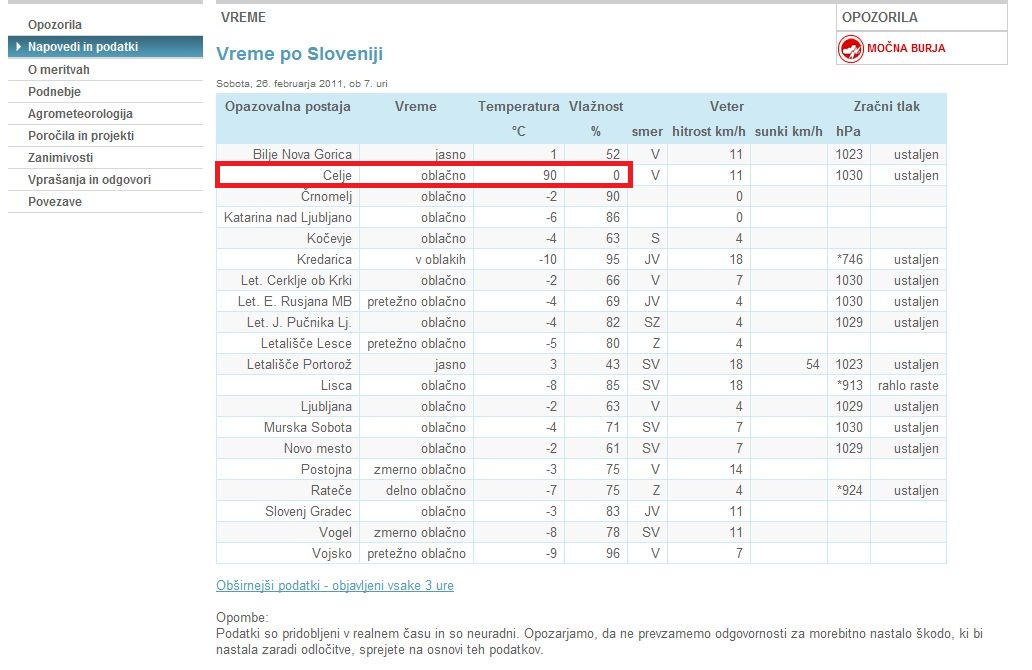Click the Kredarica station name
The image size is (1032, 670).
(x=324, y=259)
